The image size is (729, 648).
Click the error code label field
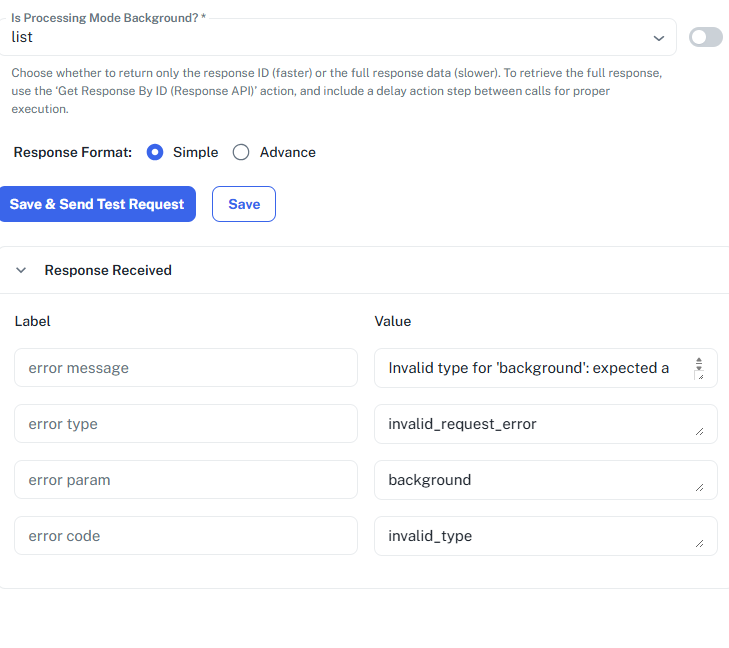pos(186,536)
